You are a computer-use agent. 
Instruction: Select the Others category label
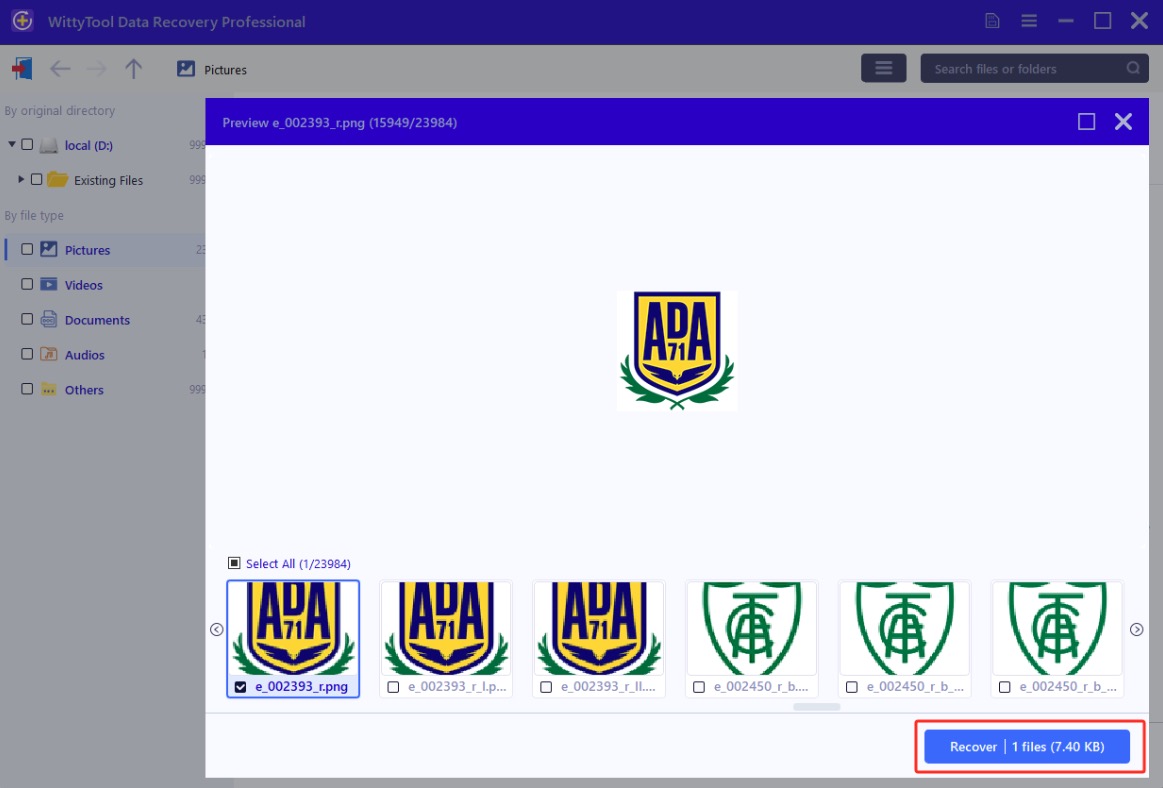tap(84, 390)
